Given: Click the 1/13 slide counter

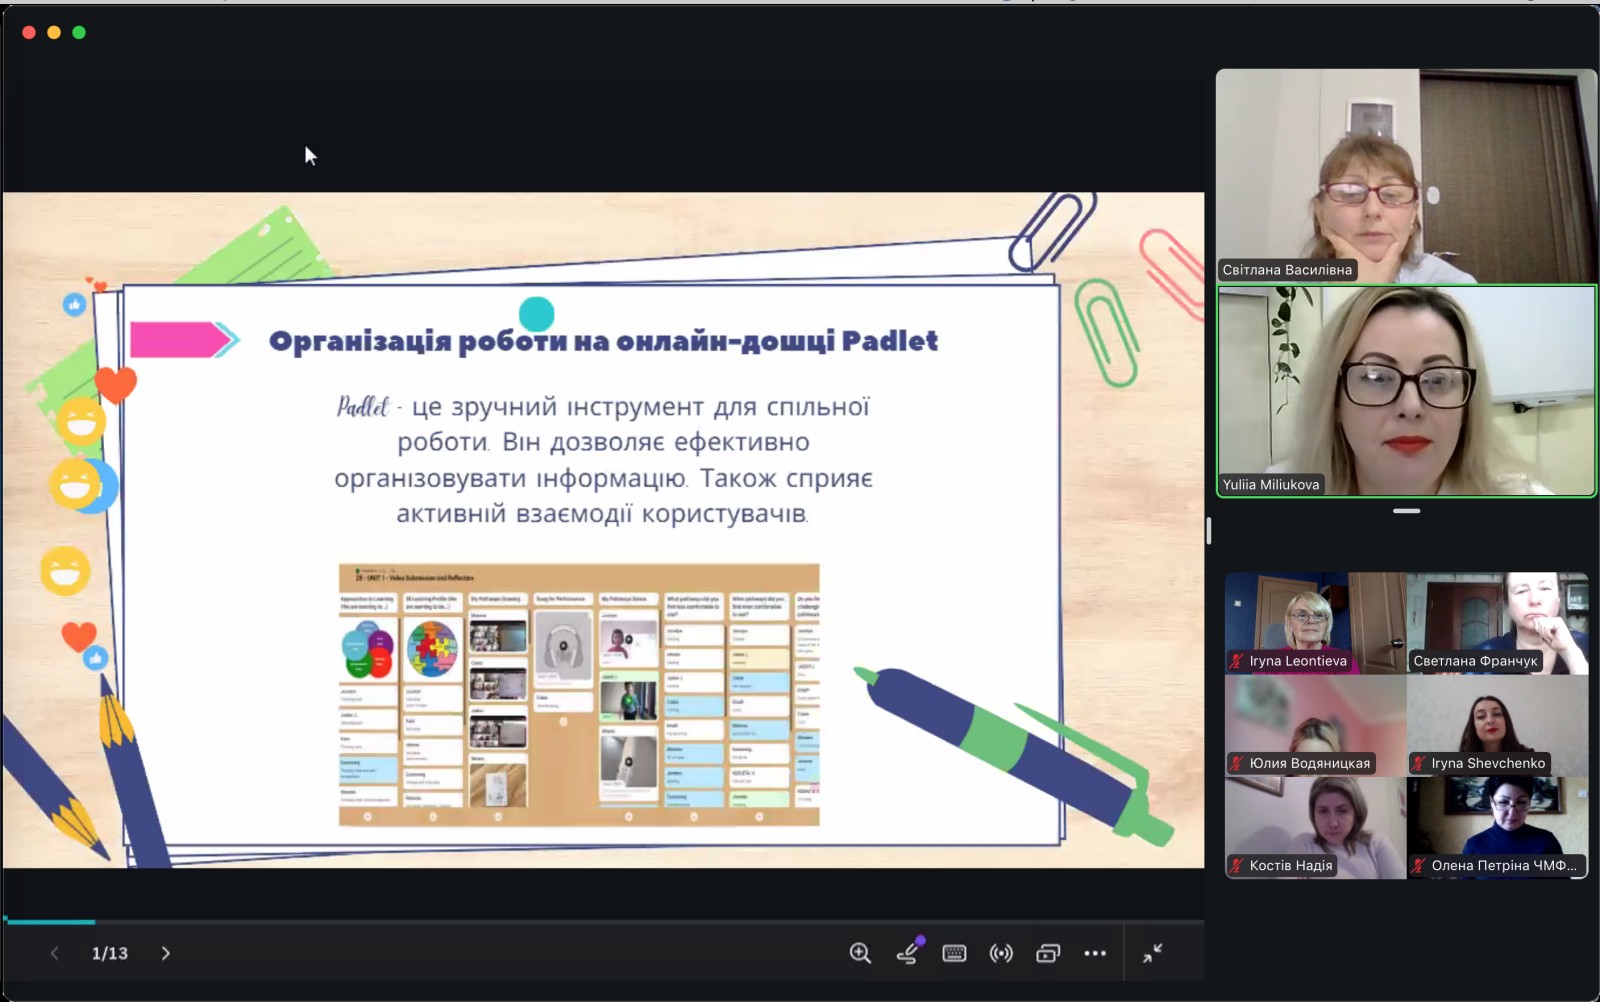Looking at the screenshot, I should tap(110, 953).
